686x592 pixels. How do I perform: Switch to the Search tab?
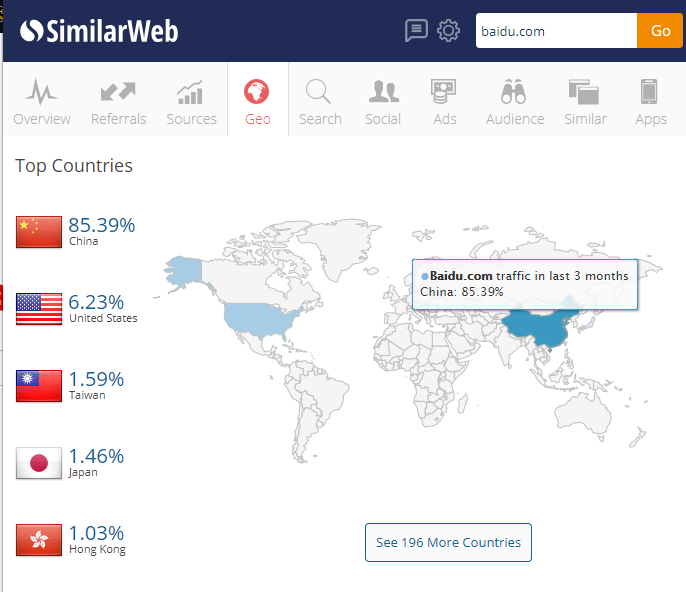(x=320, y=102)
